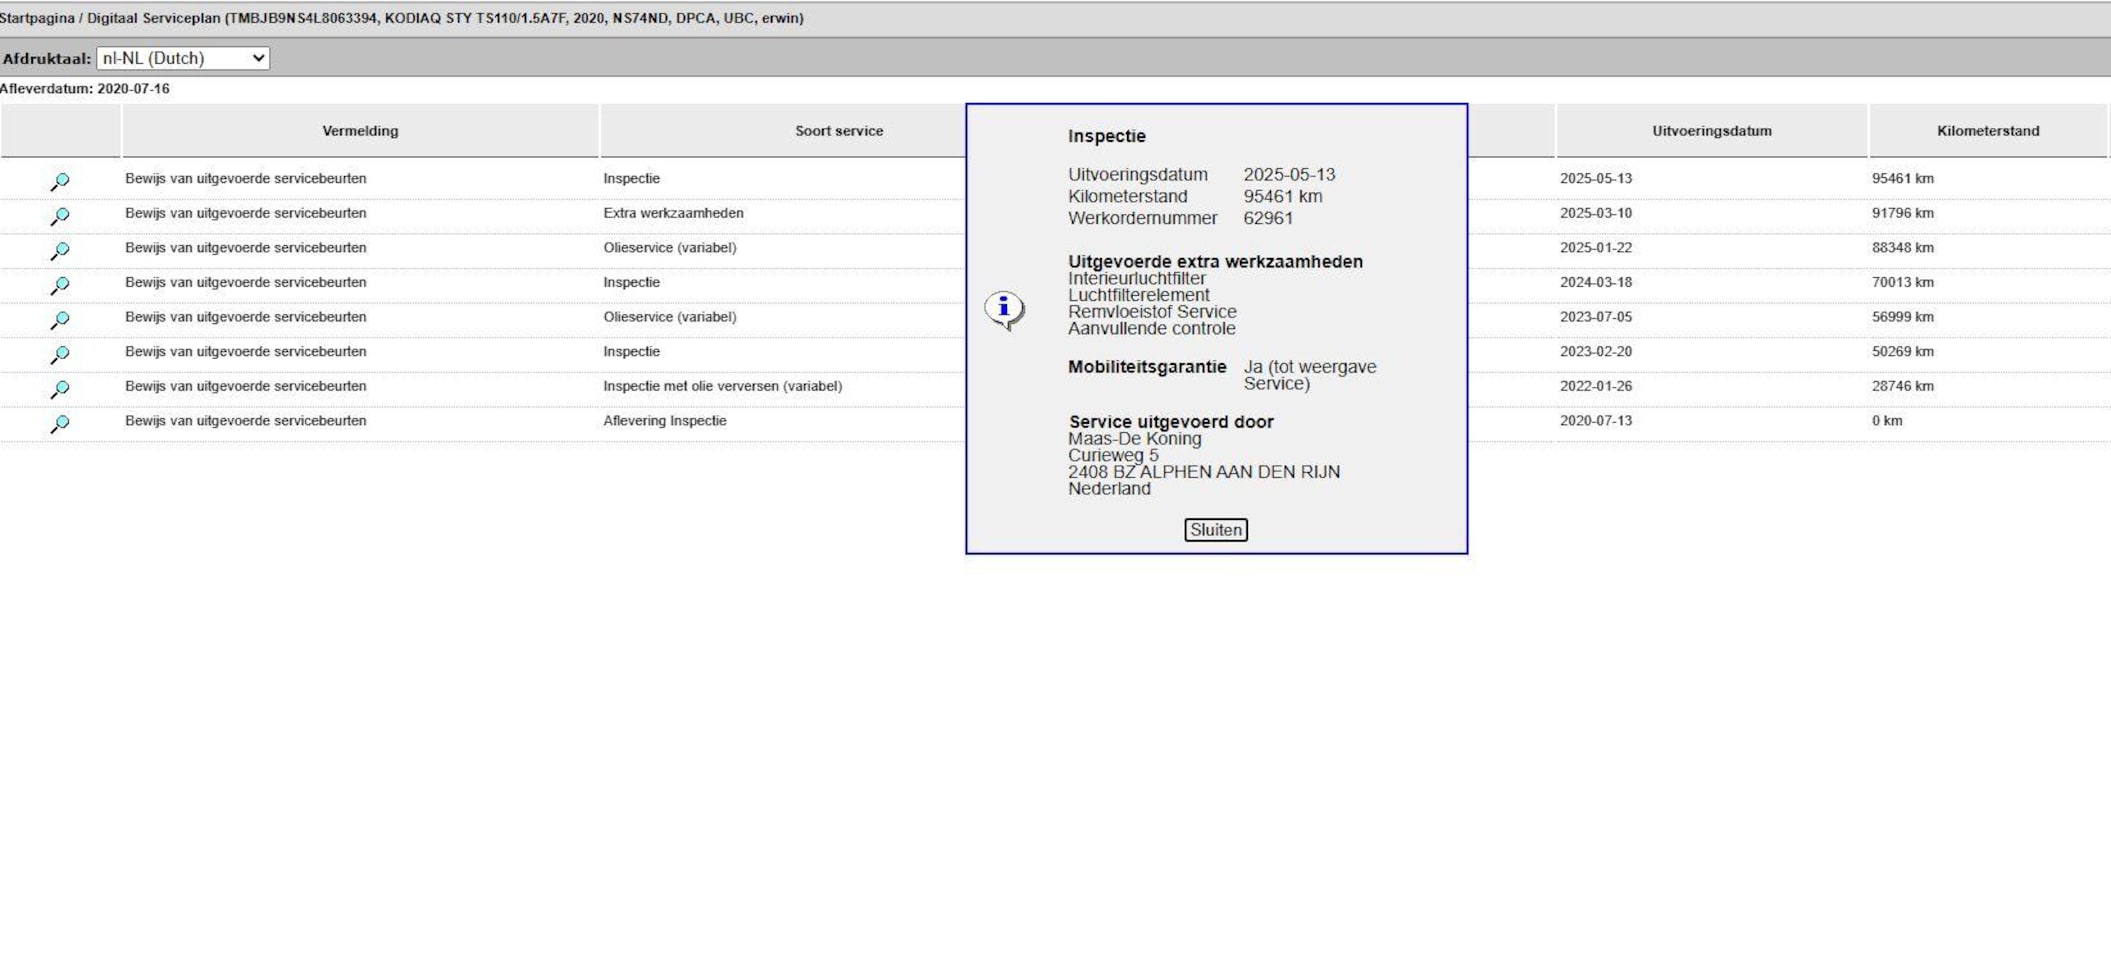Click the Kilometerstand column header
Image resolution: width=2111 pixels, height=960 pixels.
pyautogui.click(x=1987, y=131)
